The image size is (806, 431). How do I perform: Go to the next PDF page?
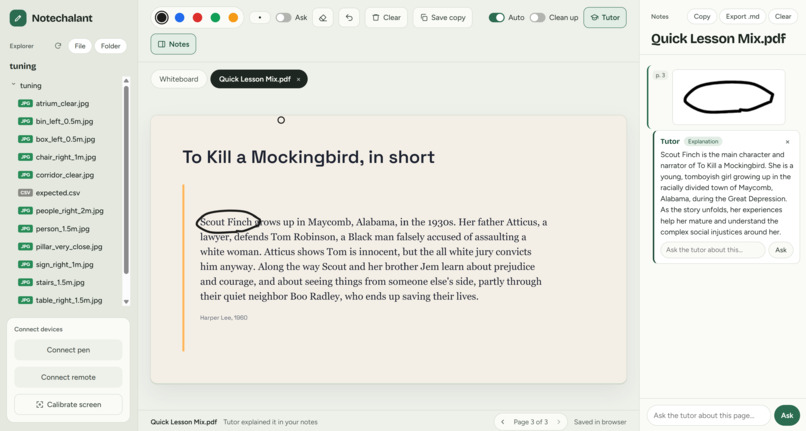[559, 422]
